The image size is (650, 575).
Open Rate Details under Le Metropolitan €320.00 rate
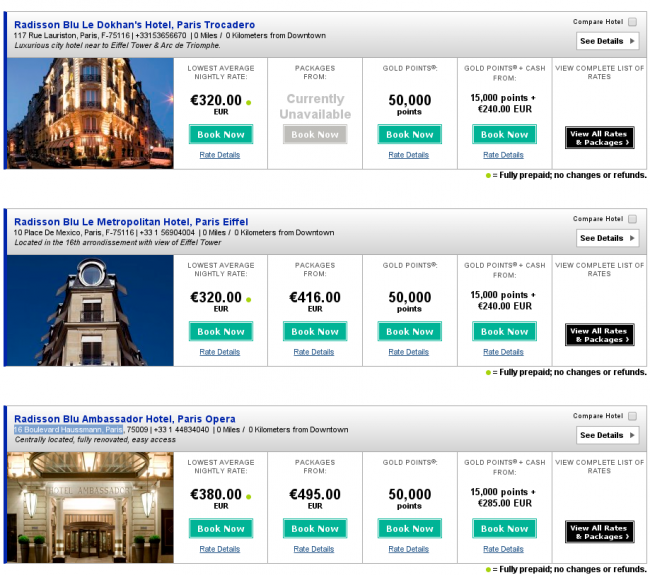[220, 352]
